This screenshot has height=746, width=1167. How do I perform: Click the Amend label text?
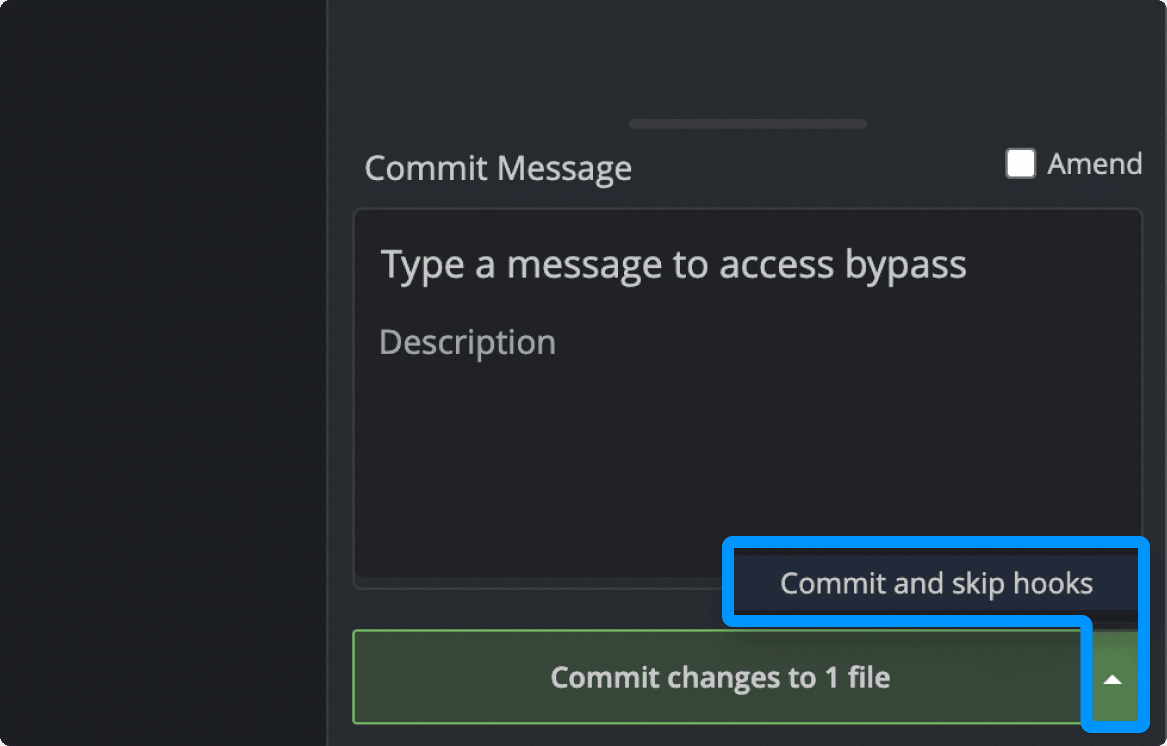pyautogui.click(x=1094, y=164)
